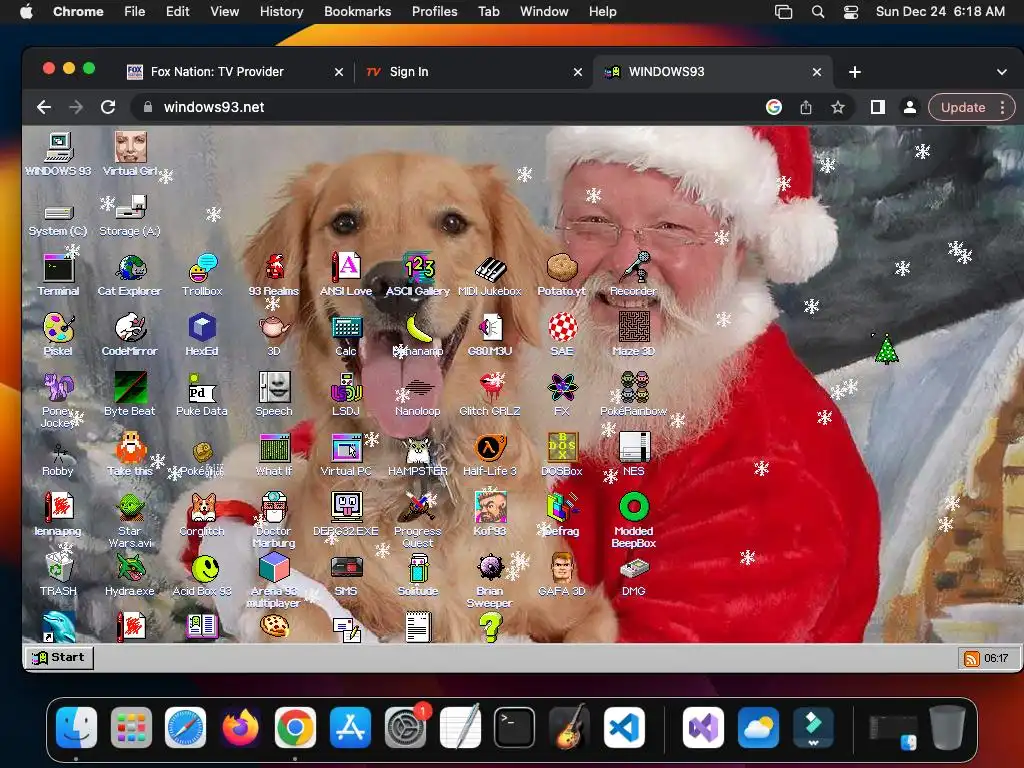
Task: Click the Chrome Update button
Action: point(963,107)
